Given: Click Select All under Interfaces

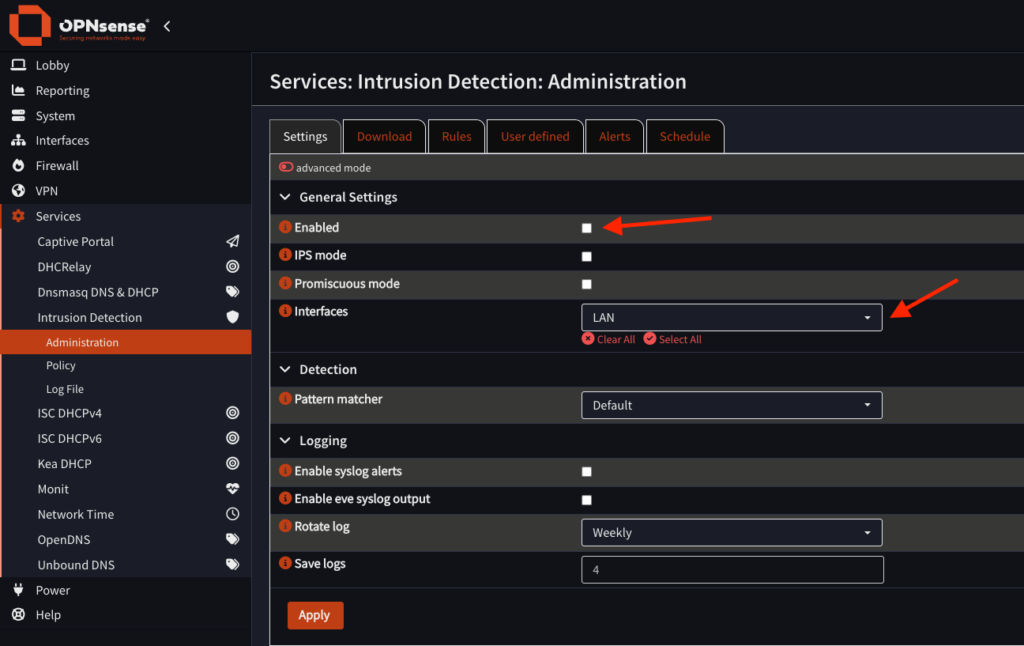Looking at the screenshot, I should click(x=673, y=339).
